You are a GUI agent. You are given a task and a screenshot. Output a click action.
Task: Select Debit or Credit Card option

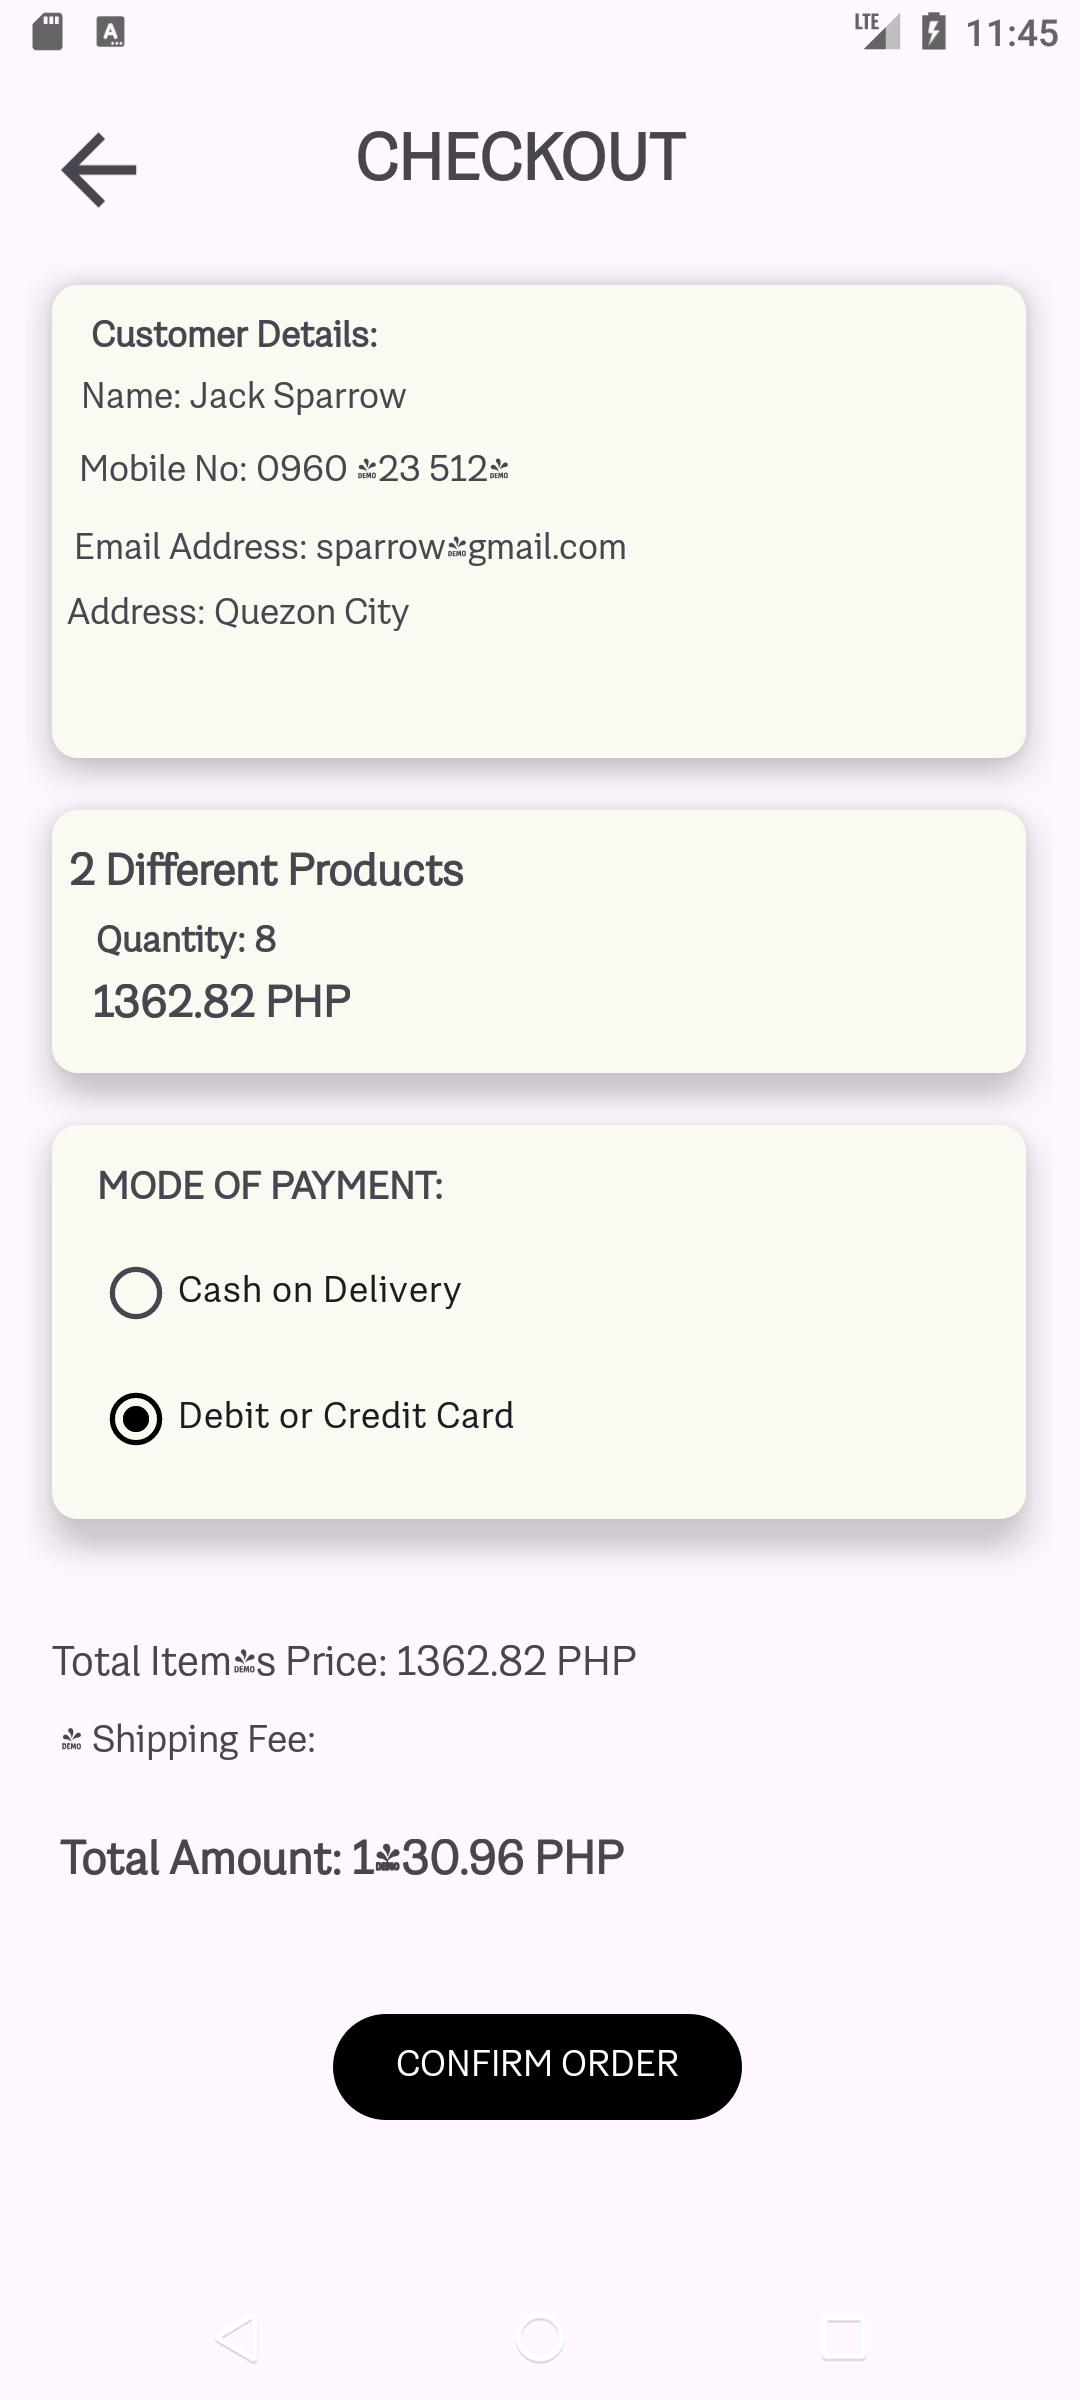click(136, 1418)
